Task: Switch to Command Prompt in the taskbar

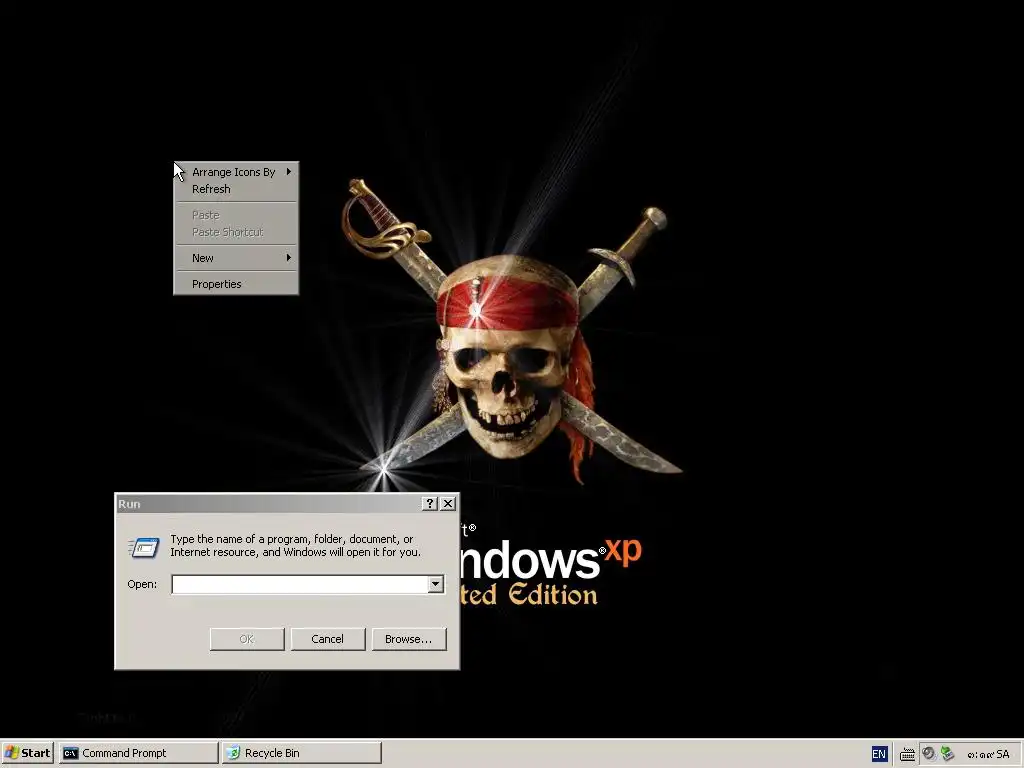Action: tap(138, 753)
